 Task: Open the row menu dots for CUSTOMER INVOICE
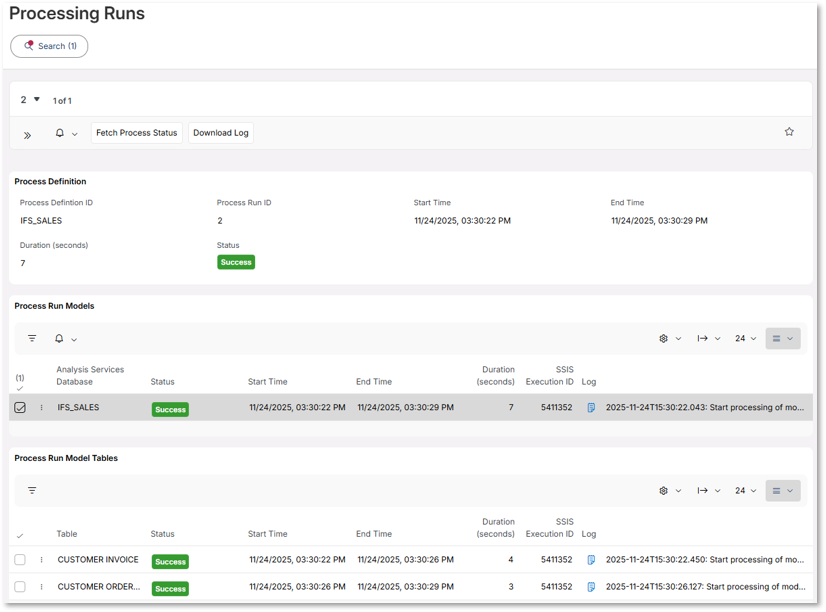(x=42, y=560)
